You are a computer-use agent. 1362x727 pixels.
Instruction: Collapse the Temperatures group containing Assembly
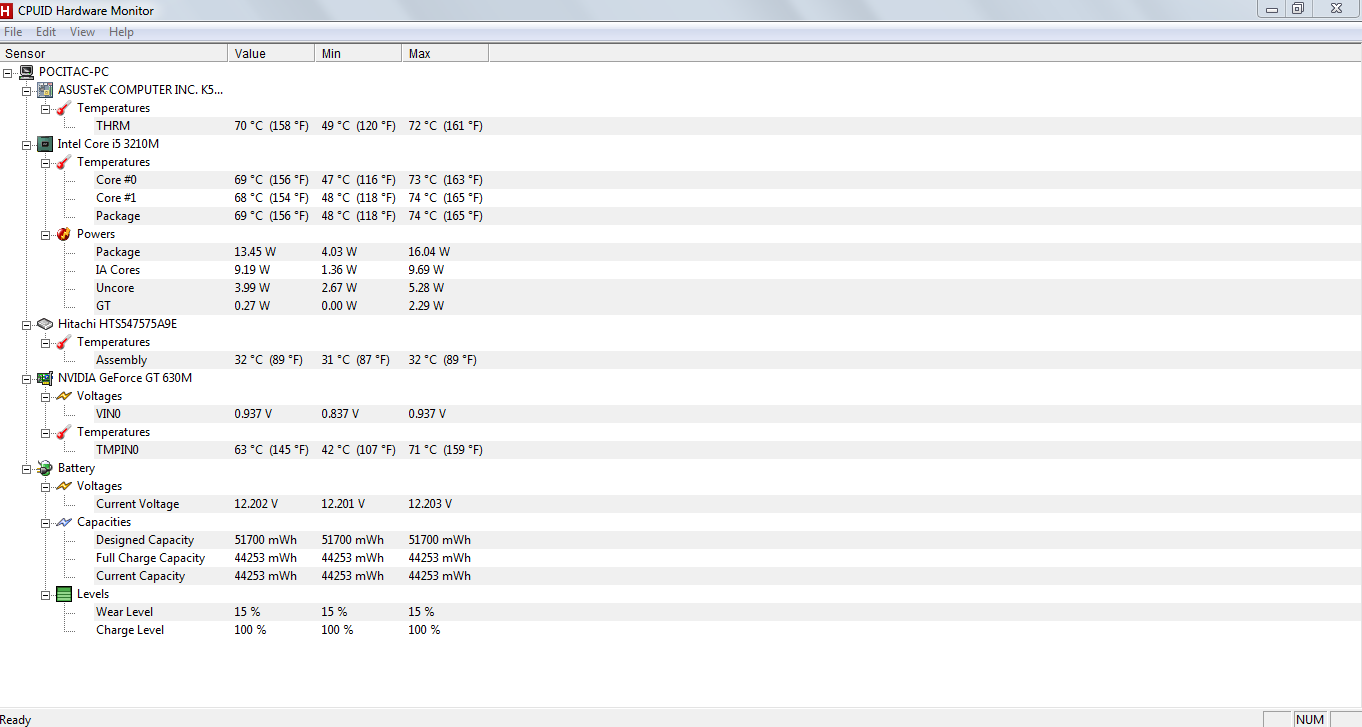46,342
